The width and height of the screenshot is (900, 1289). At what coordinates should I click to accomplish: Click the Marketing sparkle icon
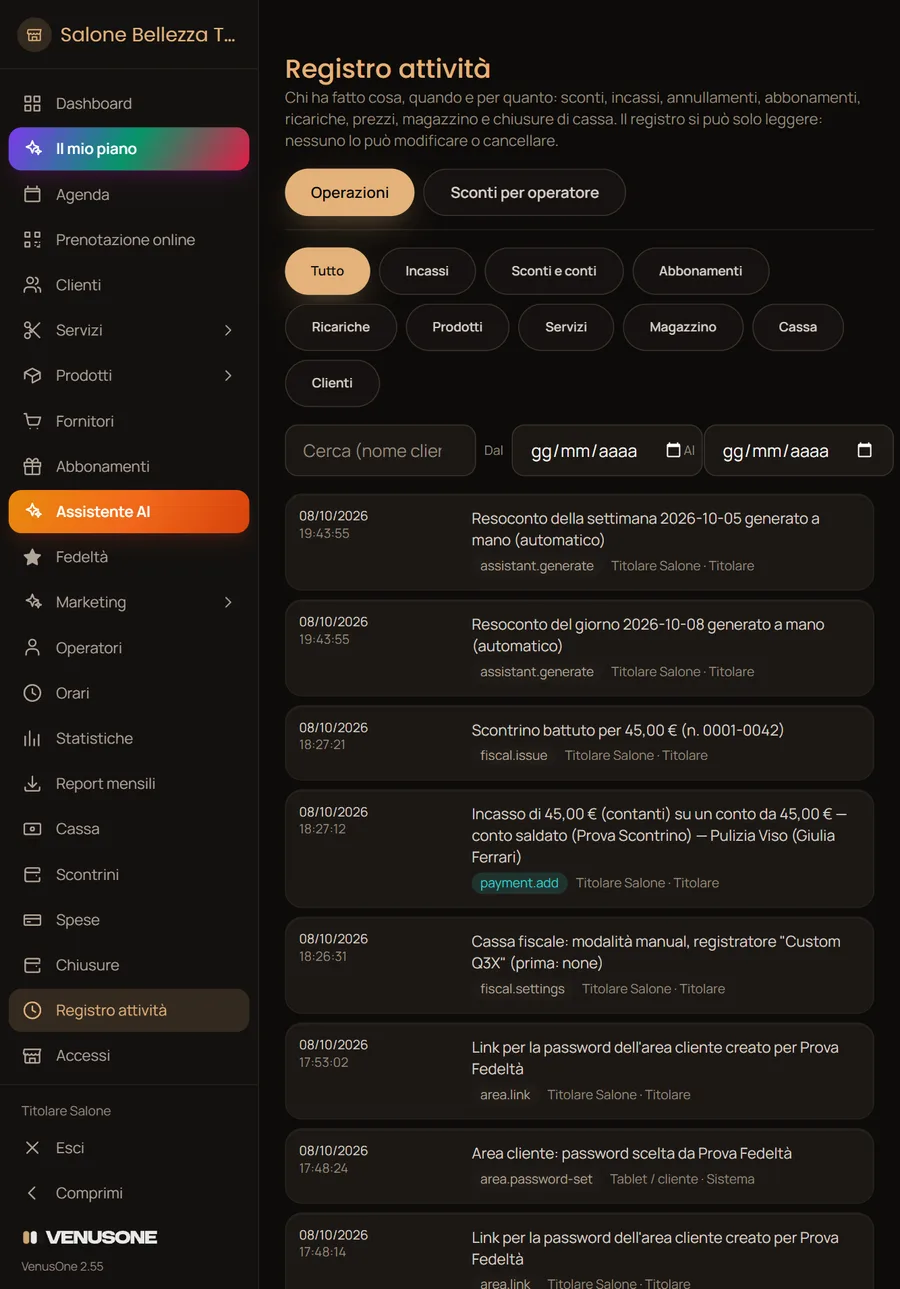pos(32,602)
